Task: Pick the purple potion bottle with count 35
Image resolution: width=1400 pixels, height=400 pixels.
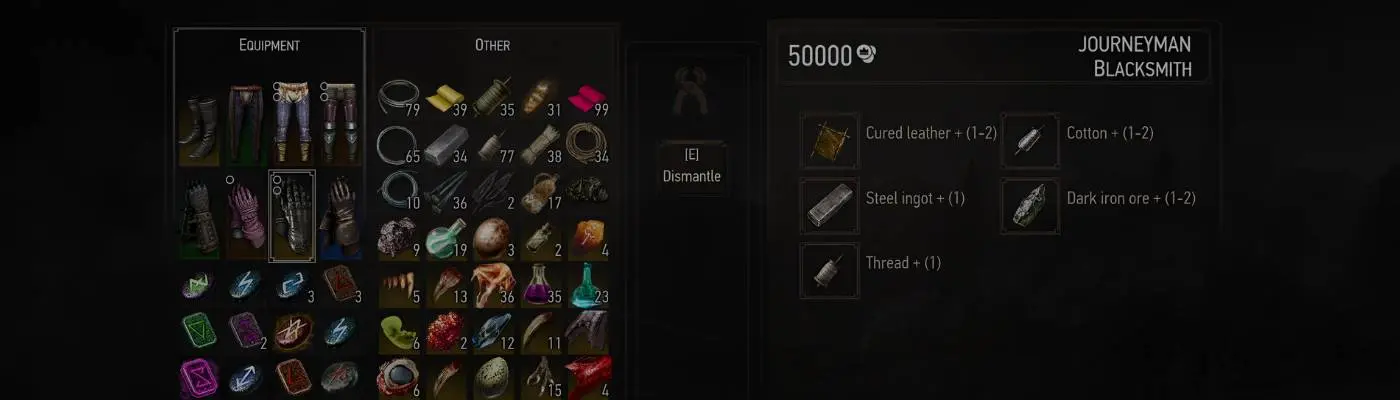Action: pos(541,285)
